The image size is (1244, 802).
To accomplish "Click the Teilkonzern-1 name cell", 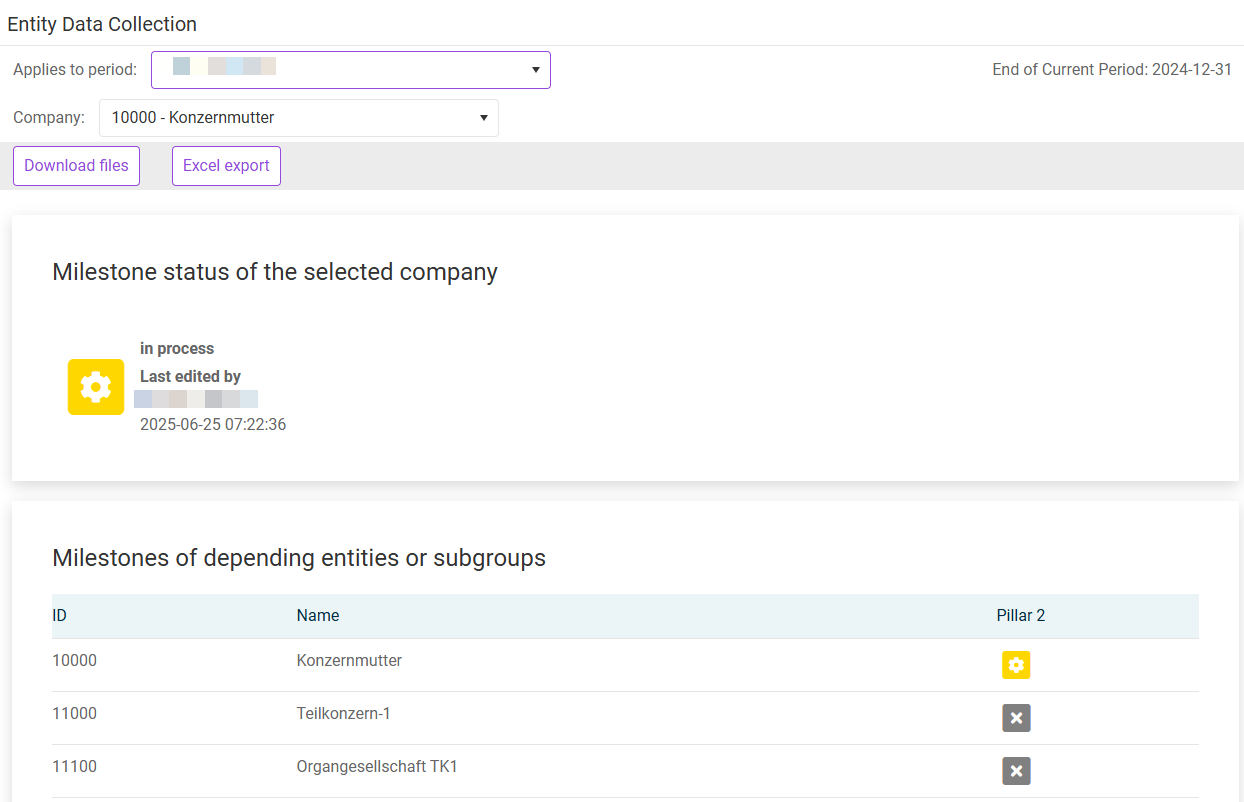I will (344, 714).
